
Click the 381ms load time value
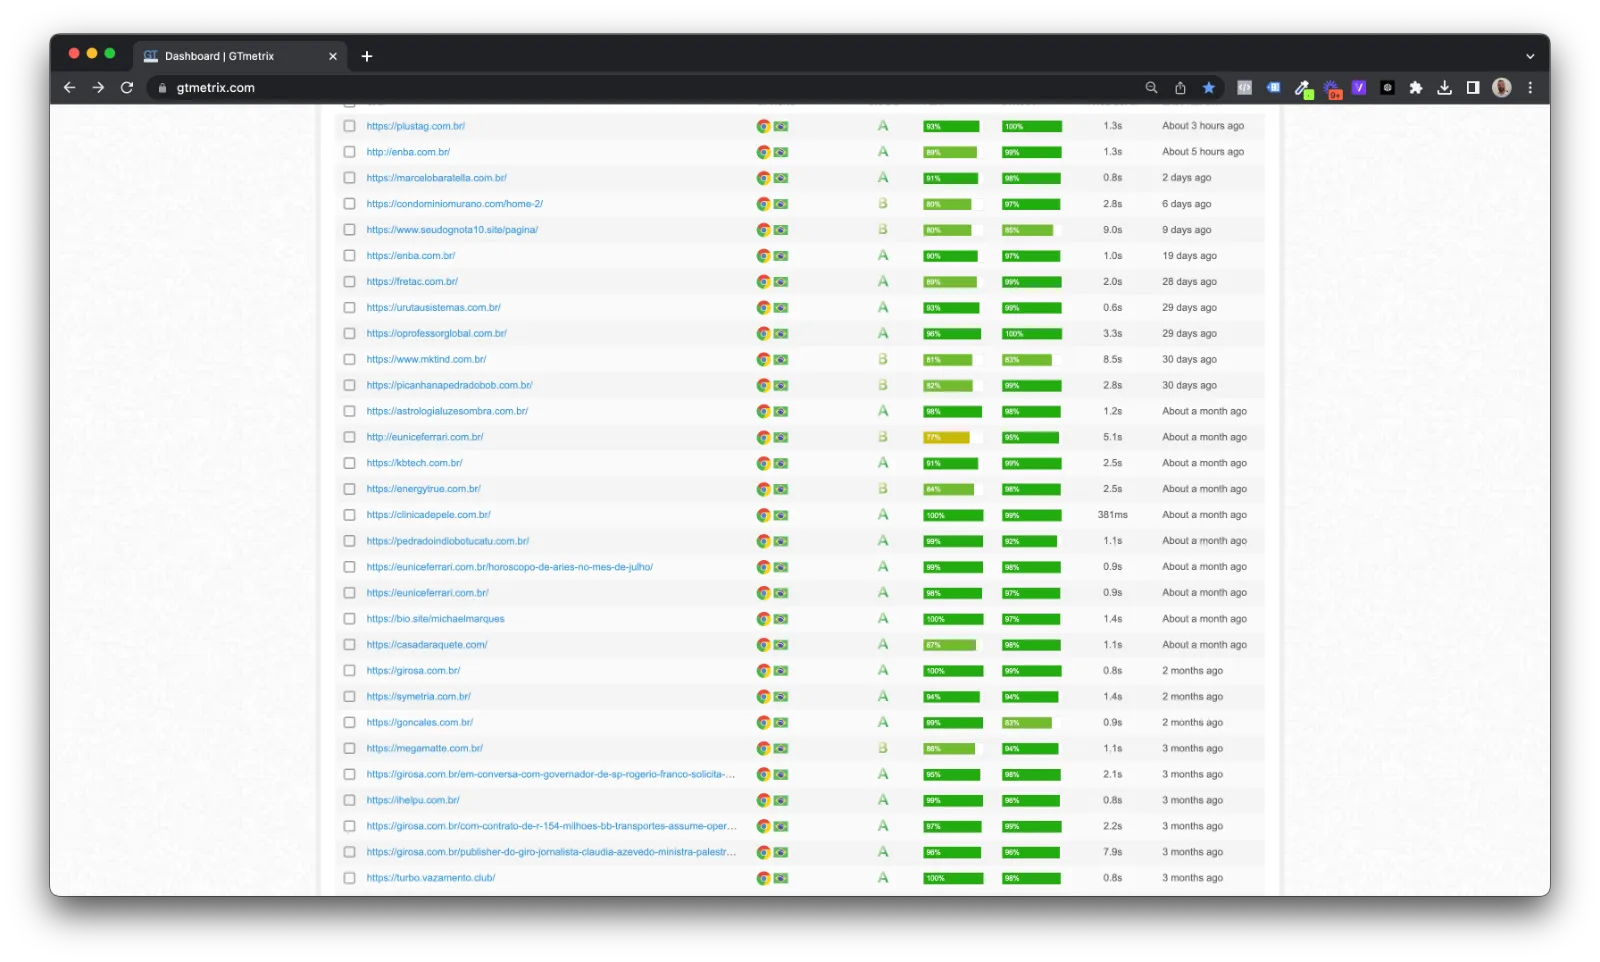click(x=1113, y=515)
